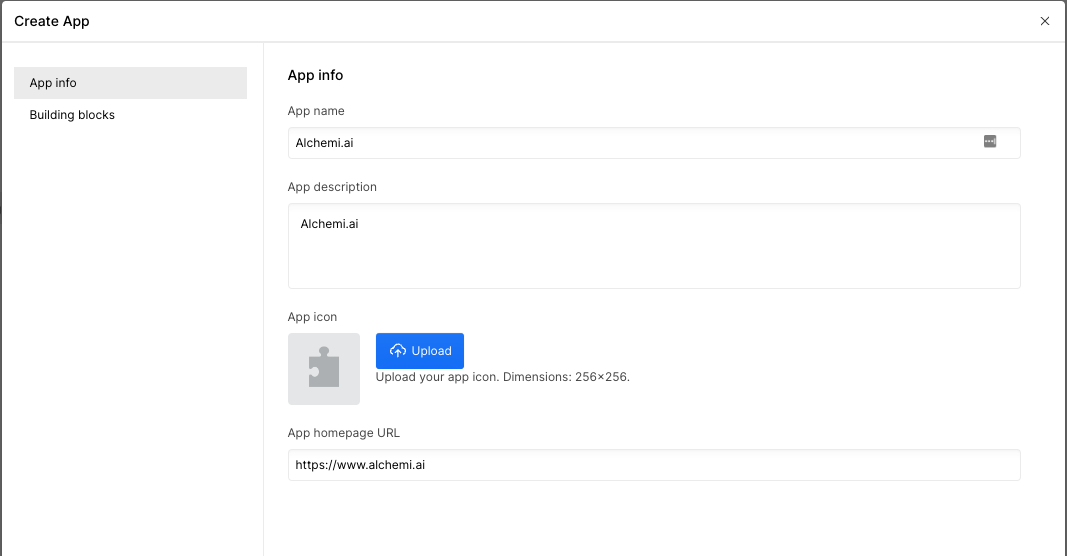Click the 'App description' label
The height and width of the screenshot is (556, 1067).
coord(332,187)
